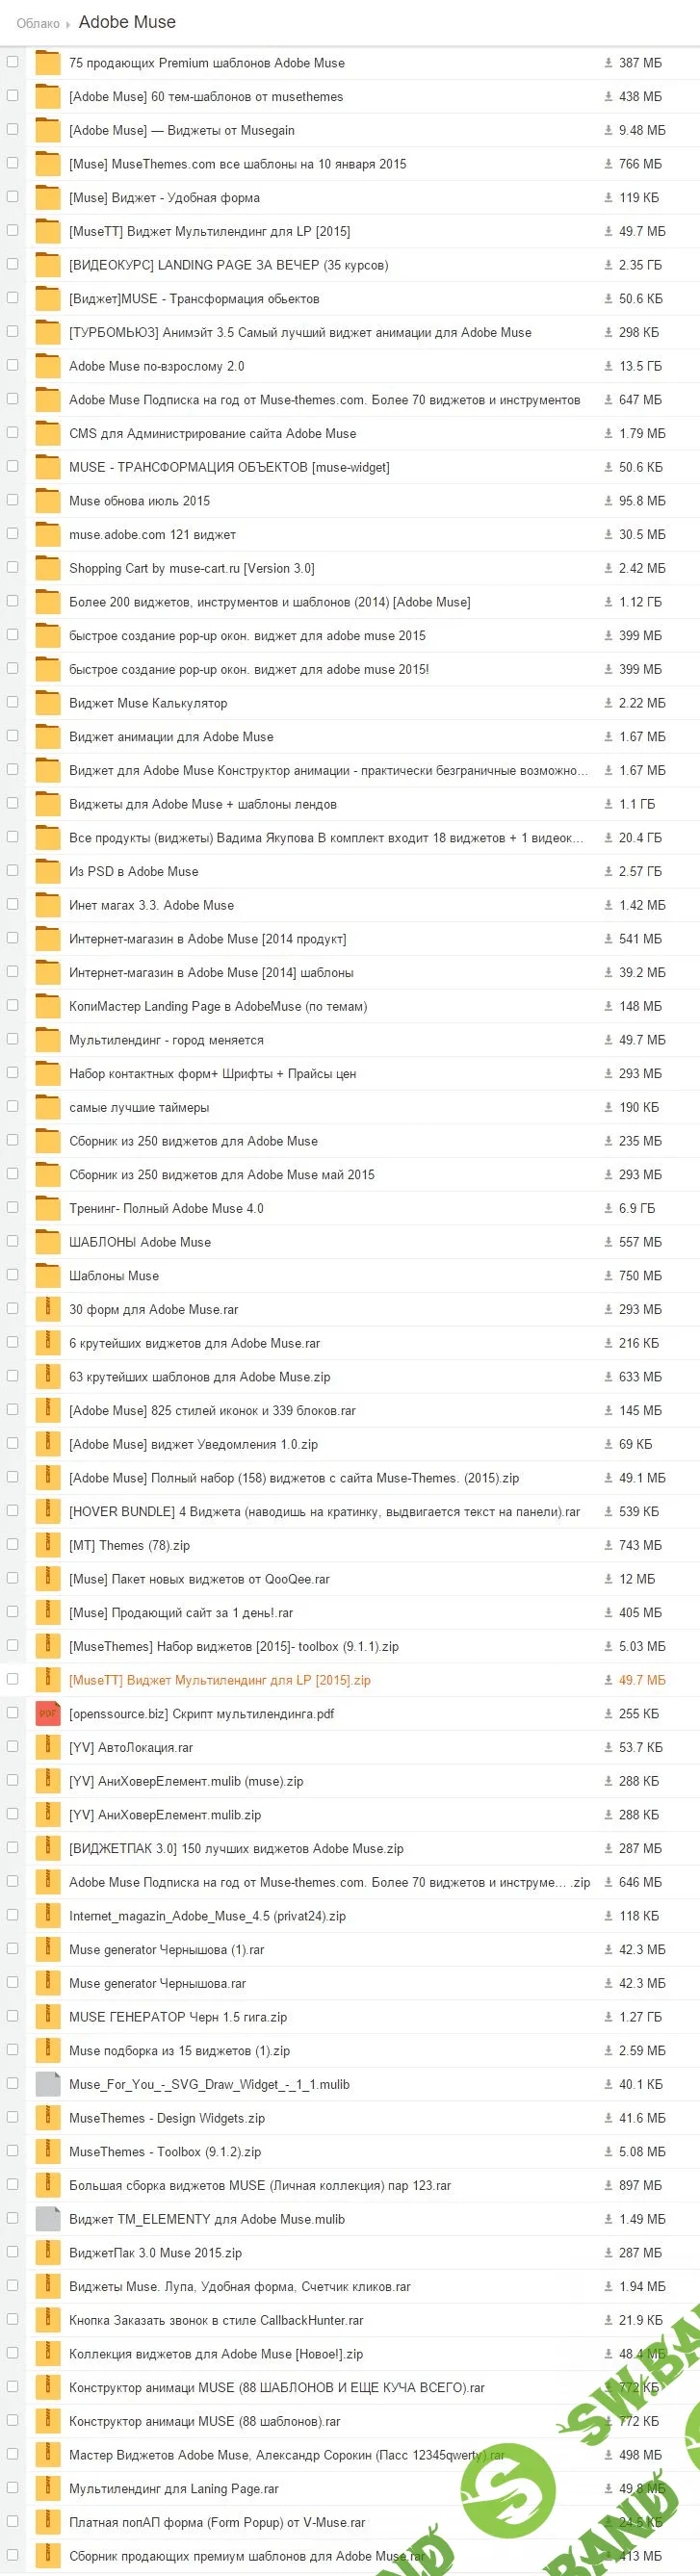
Task: Click the Adobe Muse breadcrumb title
Action: pyautogui.click(x=127, y=22)
